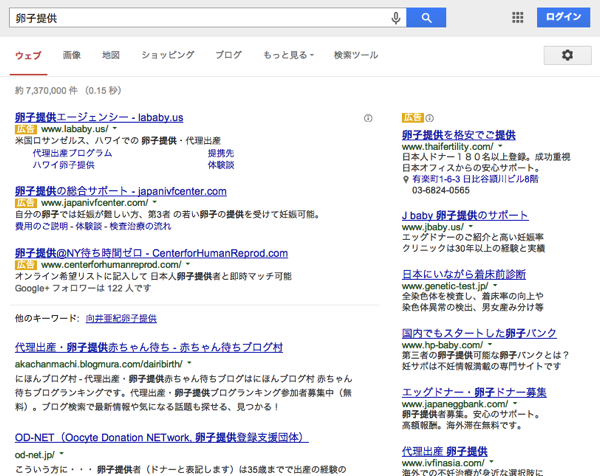
Task: Switch to the 地図 tab
Action: 111,55
